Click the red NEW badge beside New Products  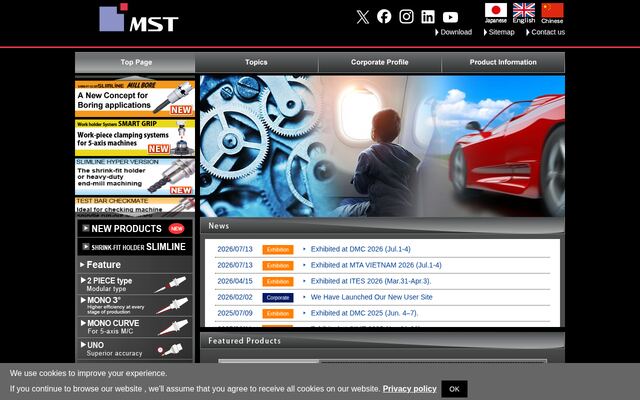(176, 229)
